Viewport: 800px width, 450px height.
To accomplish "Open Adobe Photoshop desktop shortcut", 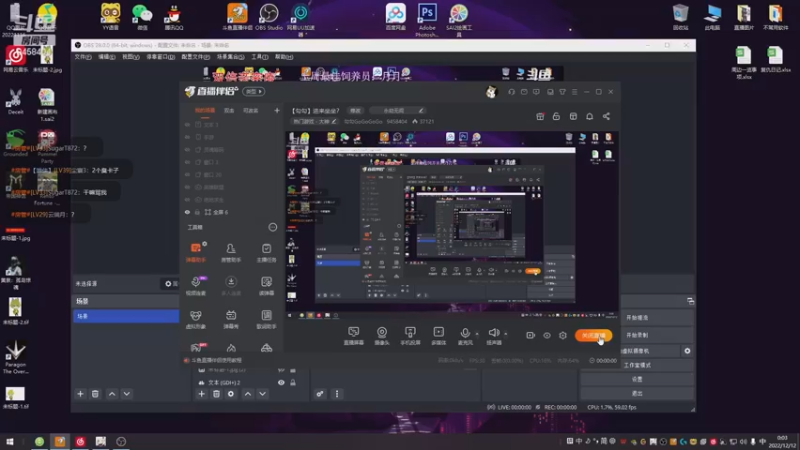I will (427, 19).
